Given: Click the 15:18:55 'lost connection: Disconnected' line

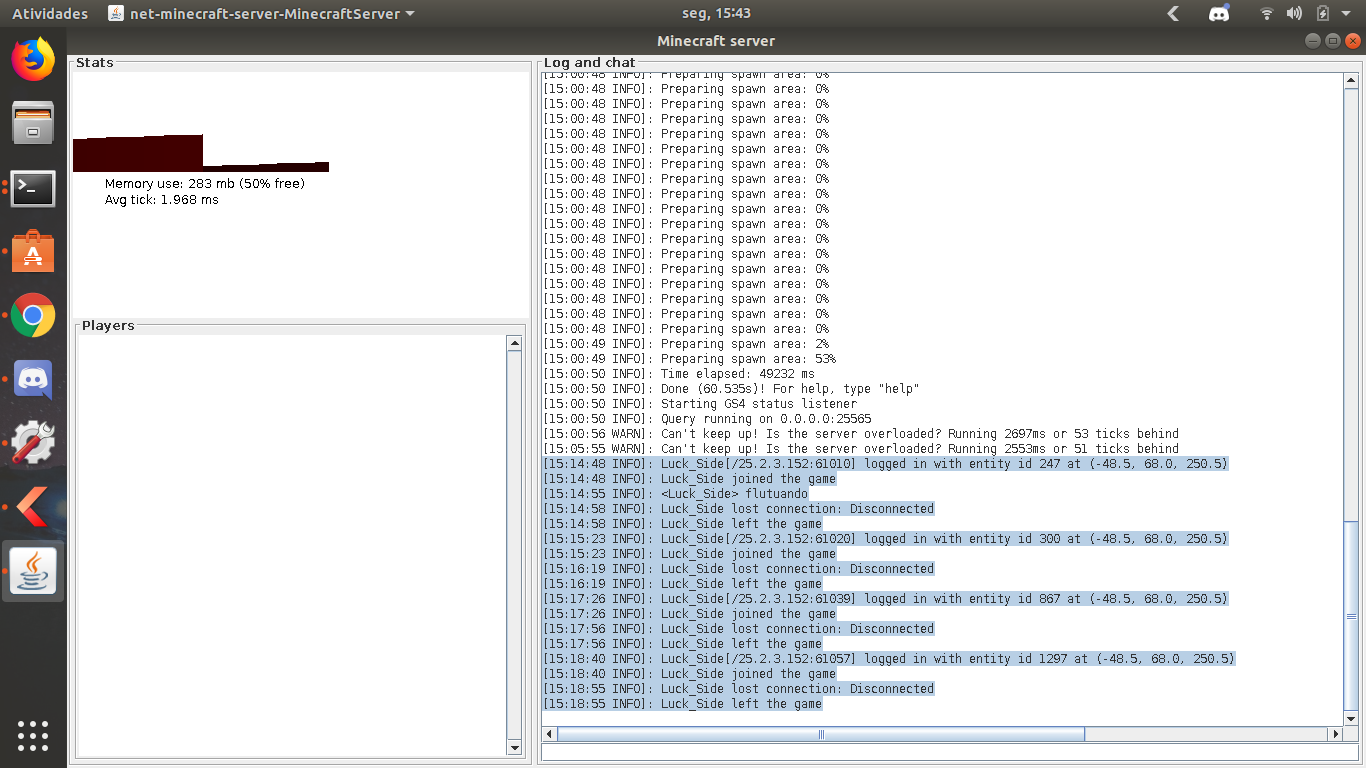Looking at the screenshot, I should pos(738,689).
